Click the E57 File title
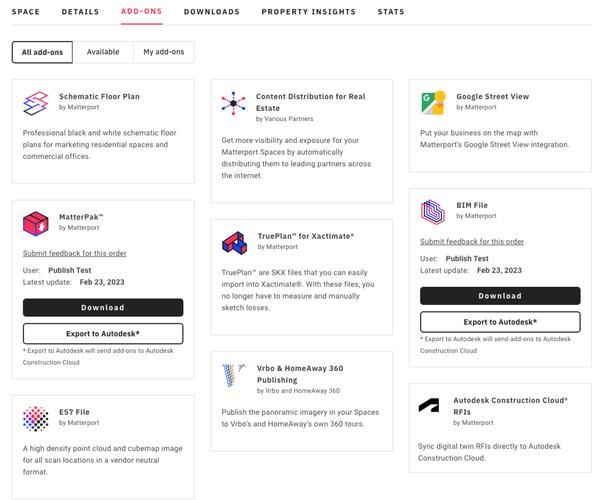Screen dimensions: 611x500 coord(74,412)
